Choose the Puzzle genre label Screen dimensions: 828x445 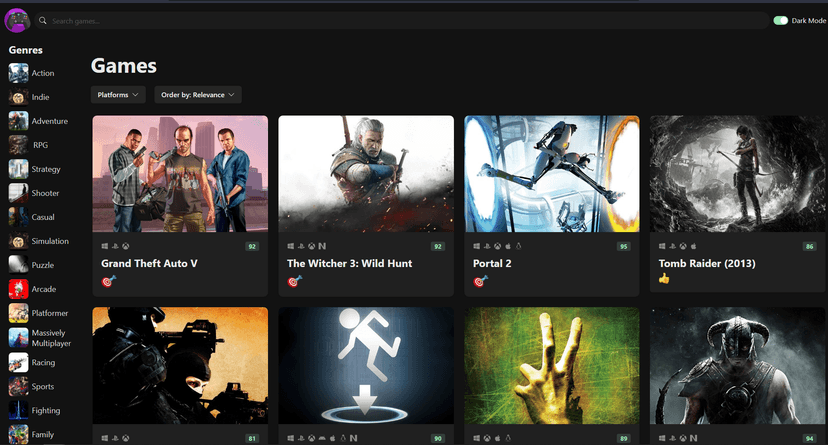coord(43,265)
